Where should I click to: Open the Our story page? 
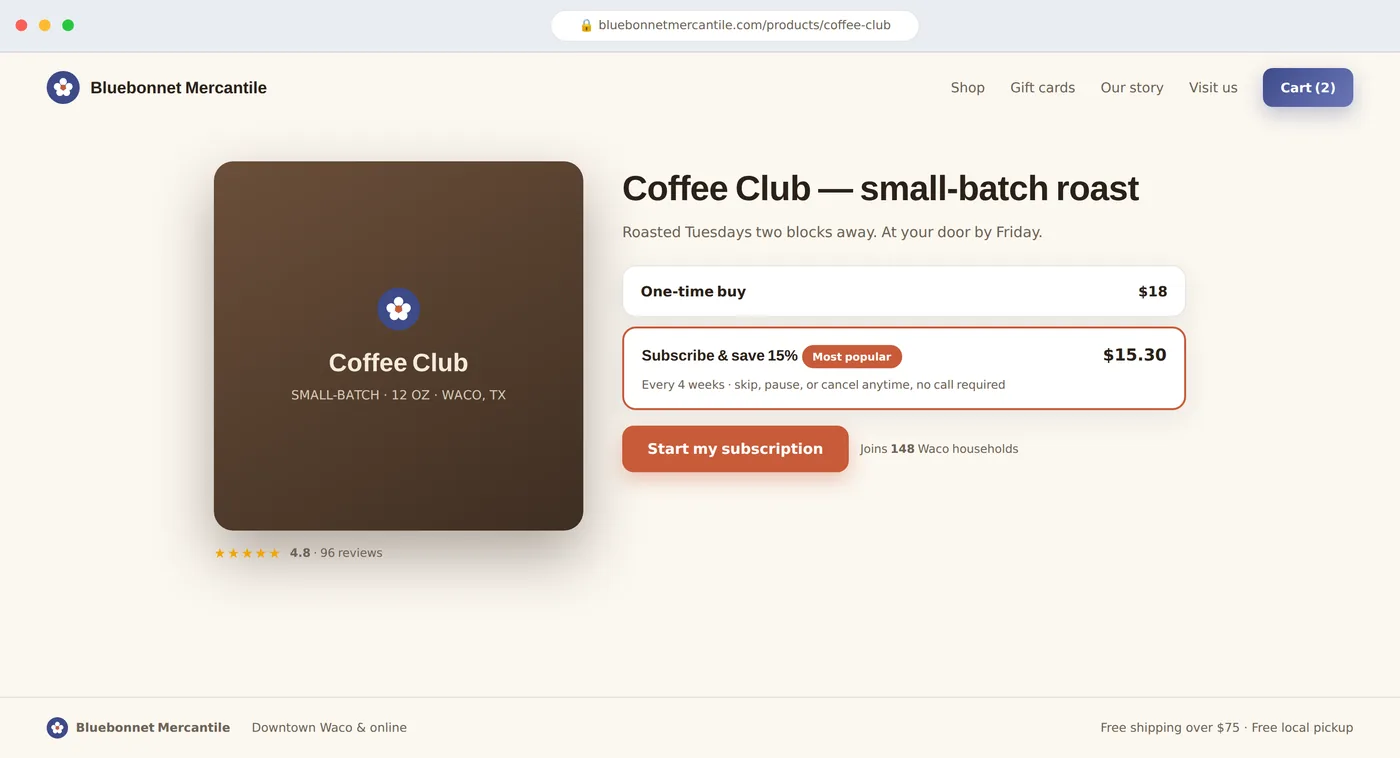(x=1132, y=88)
